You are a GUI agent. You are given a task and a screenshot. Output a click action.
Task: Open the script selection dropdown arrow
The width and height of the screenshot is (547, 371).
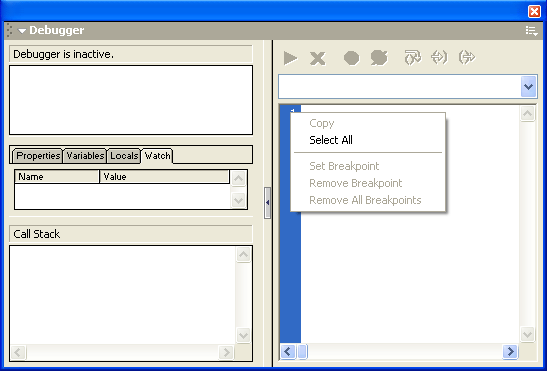529,86
